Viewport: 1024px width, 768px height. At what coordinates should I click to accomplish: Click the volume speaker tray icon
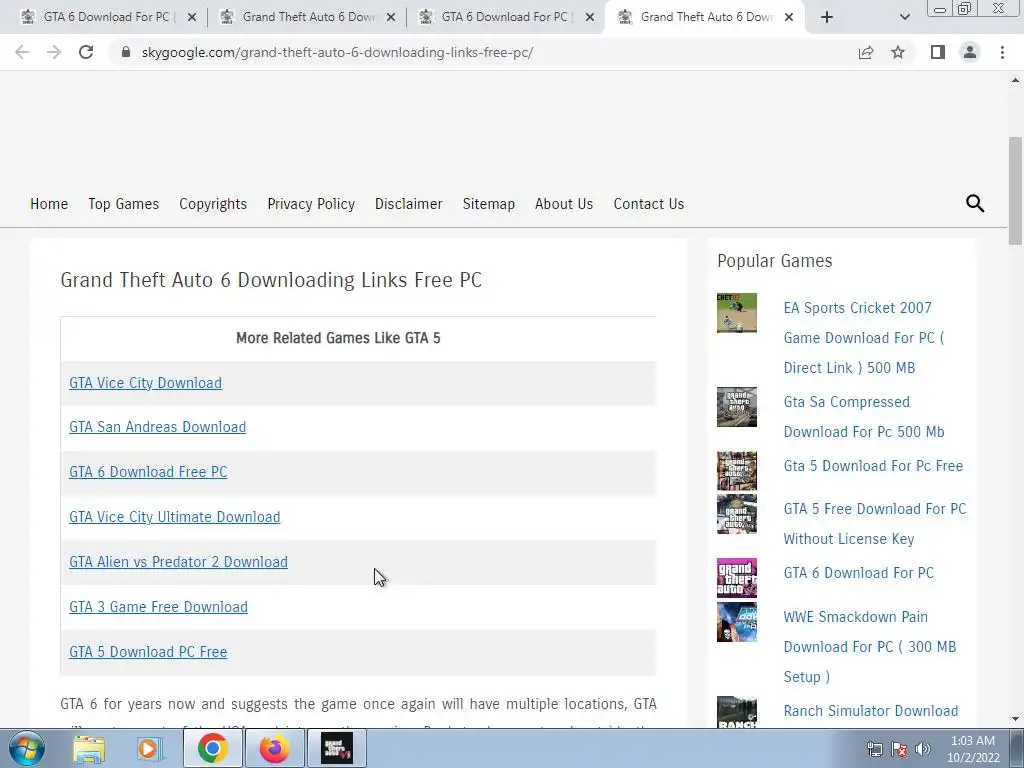tap(923, 749)
